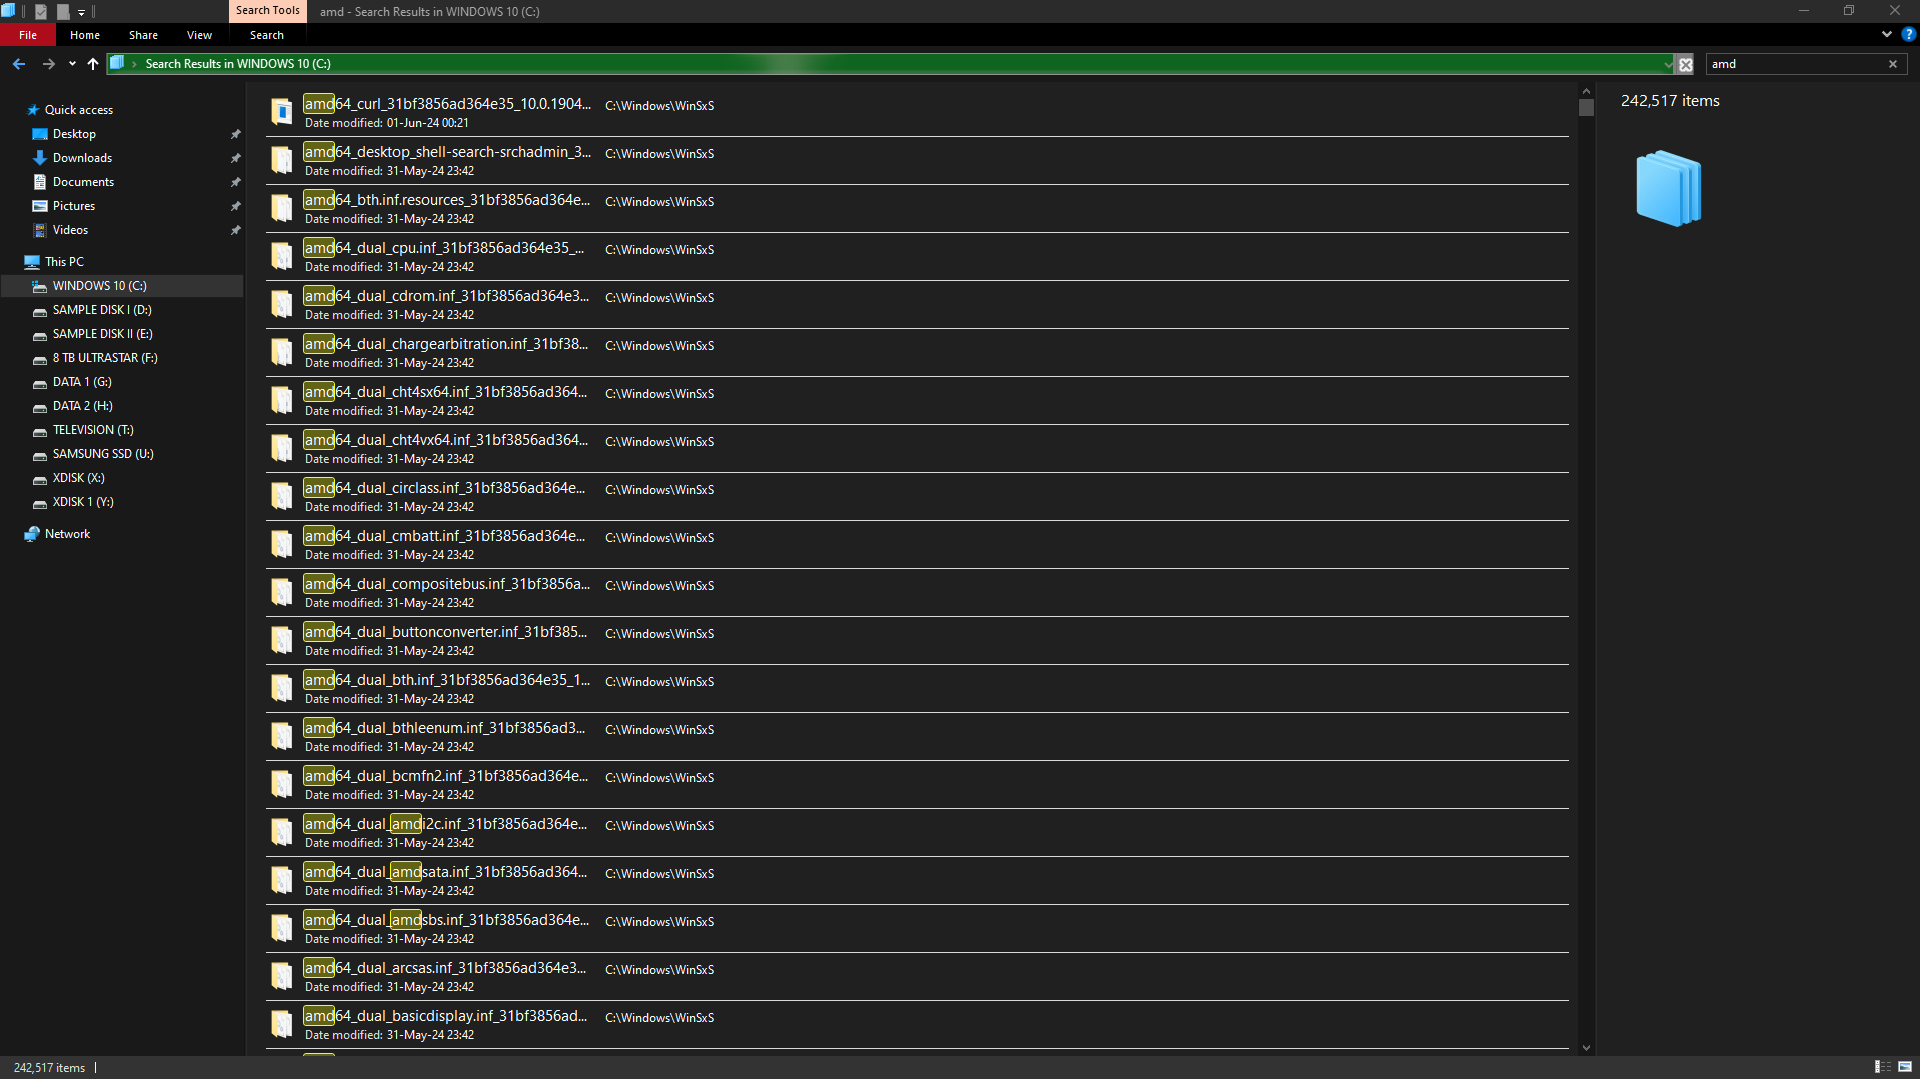Screen dimensions: 1920x1079
Task: Expand the ribbon with the chevron
Action: click(x=1886, y=34)
